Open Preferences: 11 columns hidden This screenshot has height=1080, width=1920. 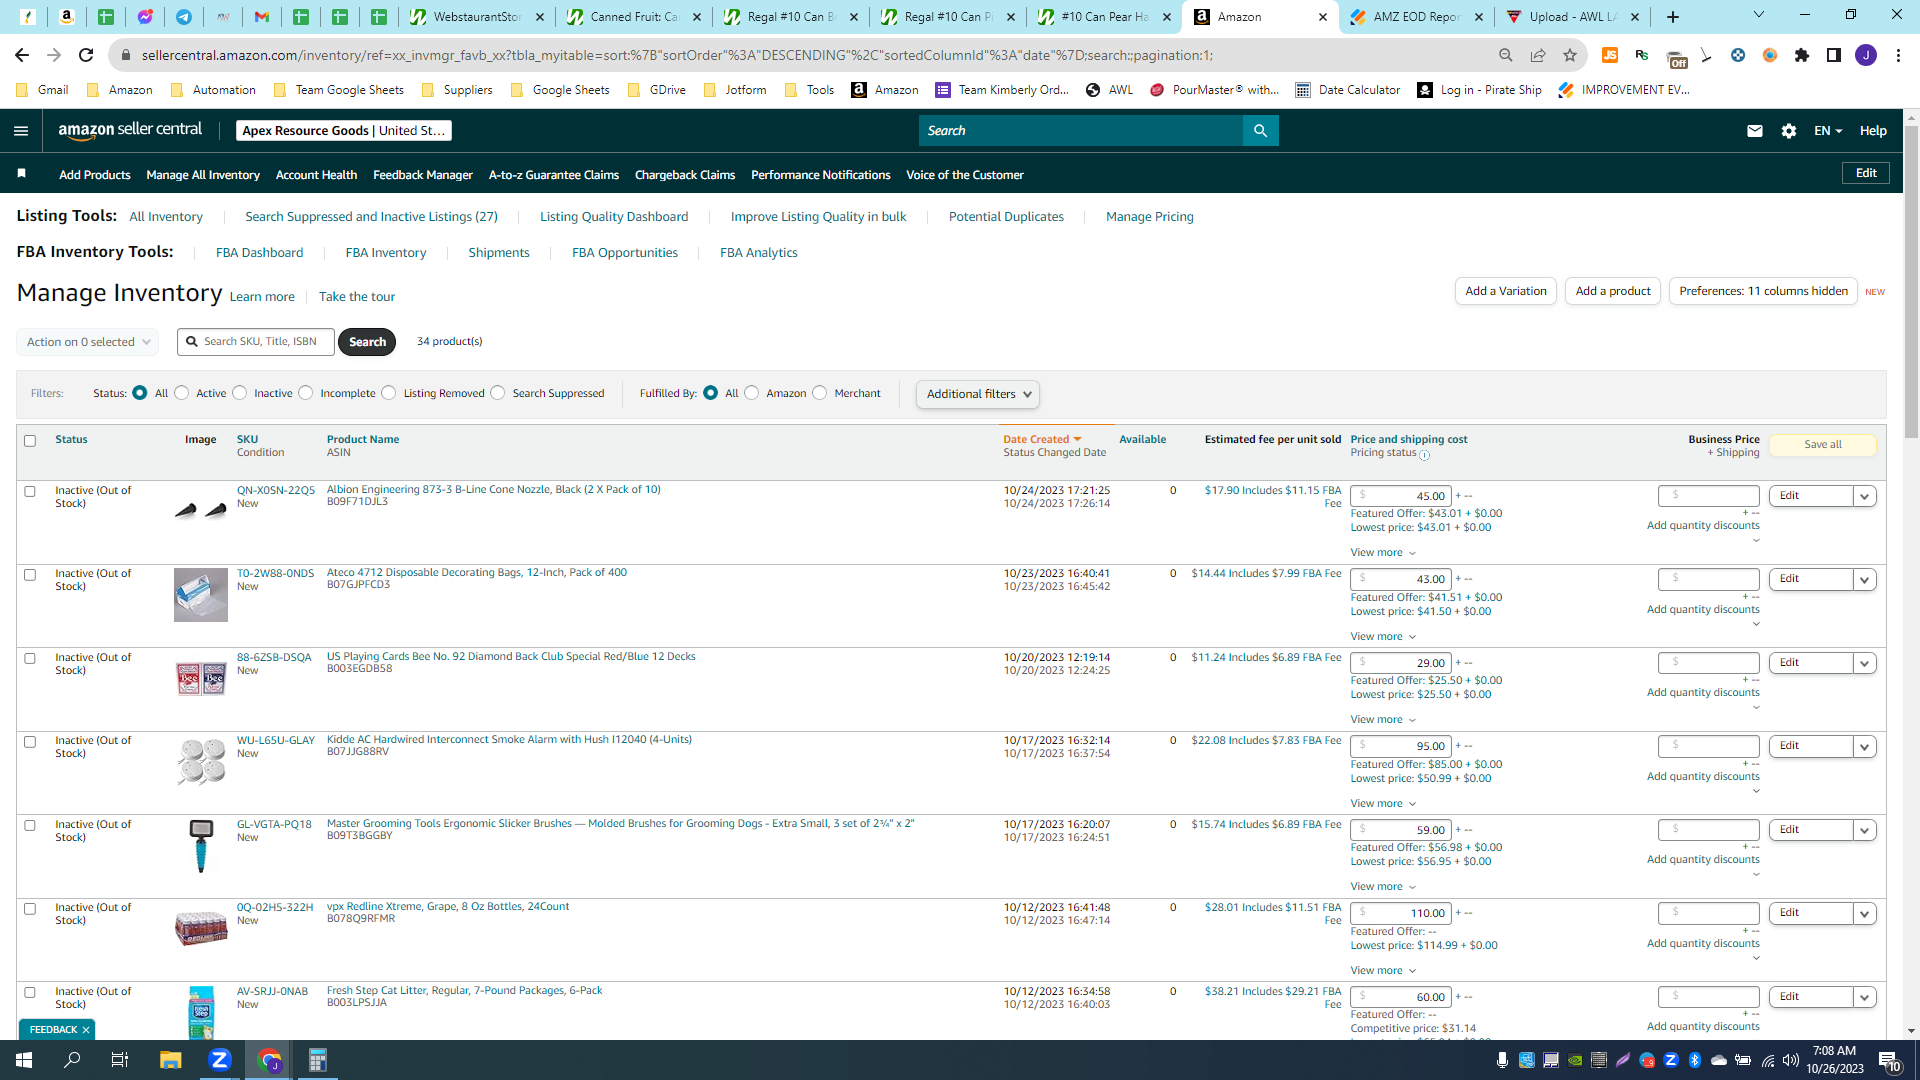pos(1763,291)
